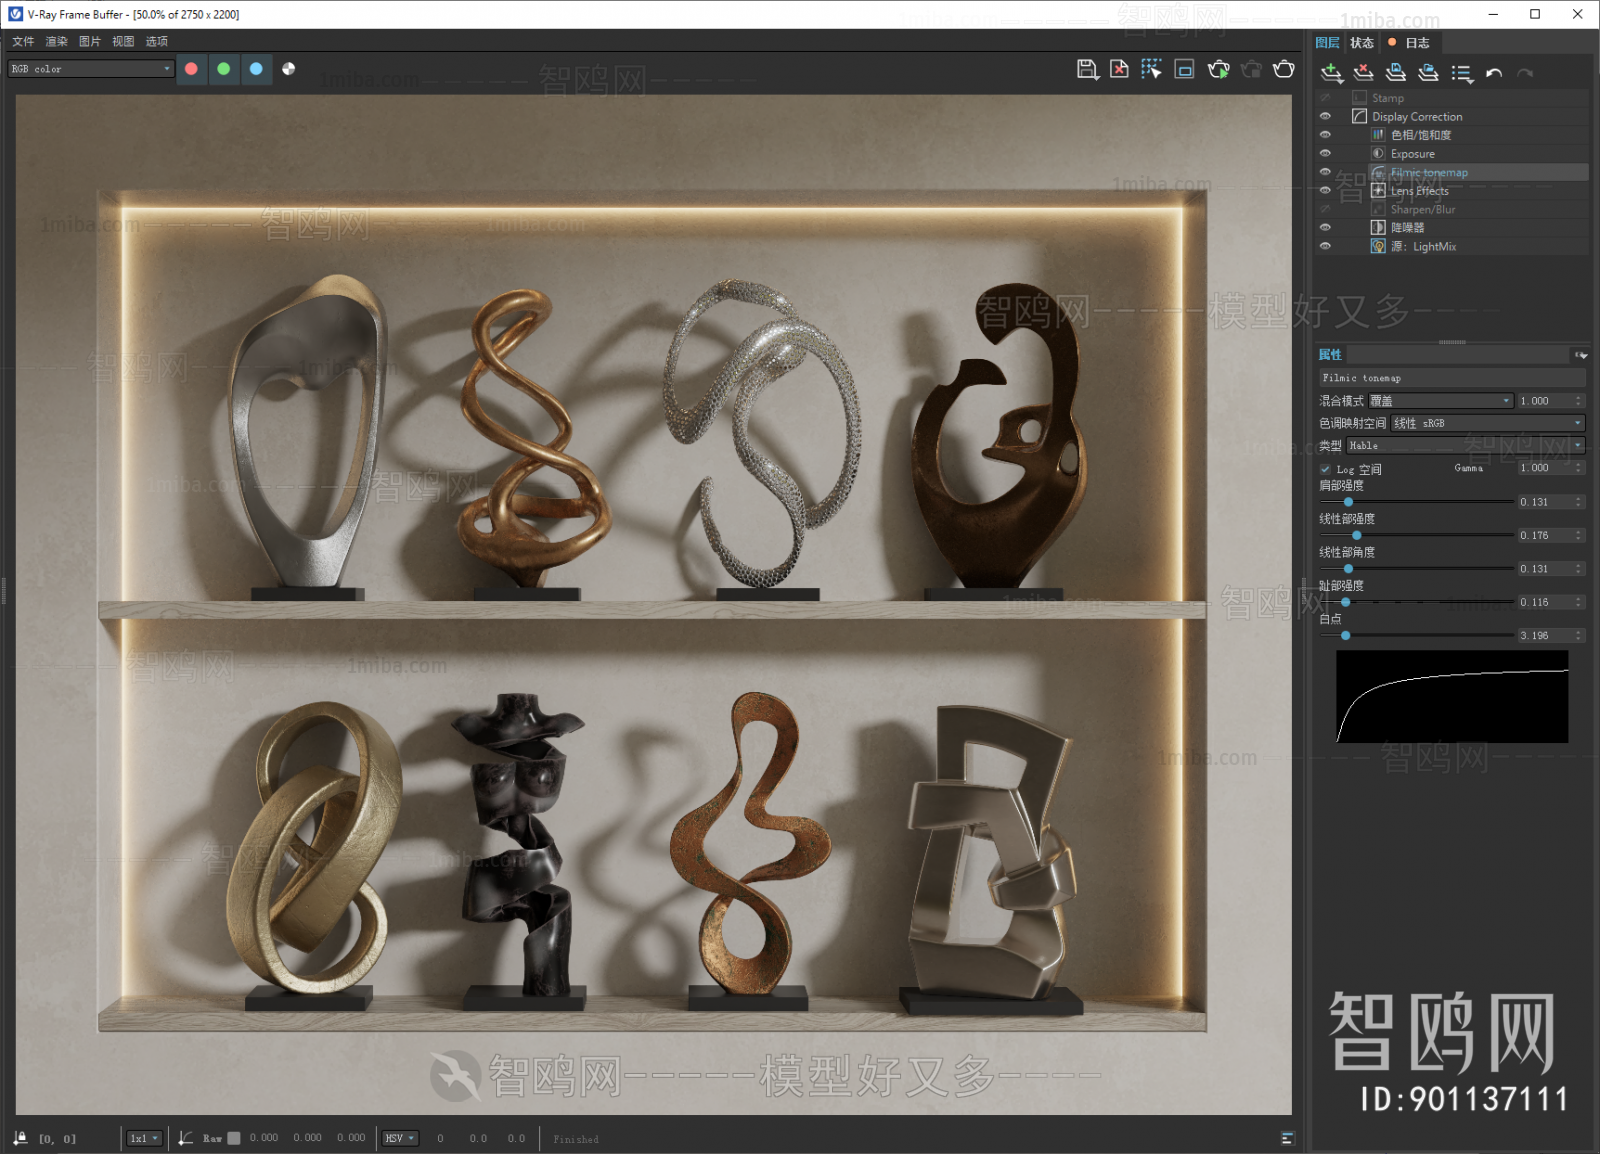Click the Exposure layer icon

tap(1378, 154)
